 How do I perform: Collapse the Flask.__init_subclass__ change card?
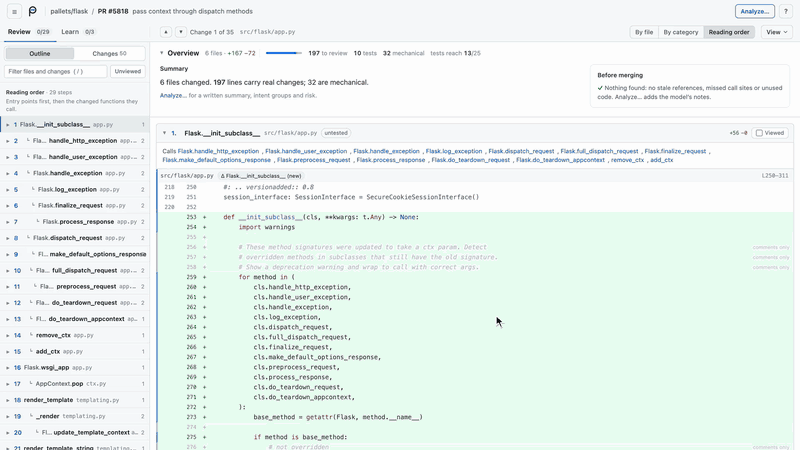click(x=164, y=133)
